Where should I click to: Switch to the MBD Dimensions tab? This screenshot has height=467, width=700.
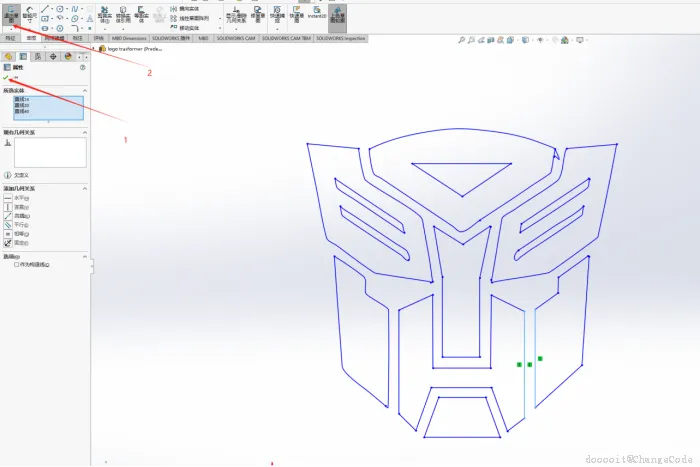(x=129, y=38)
